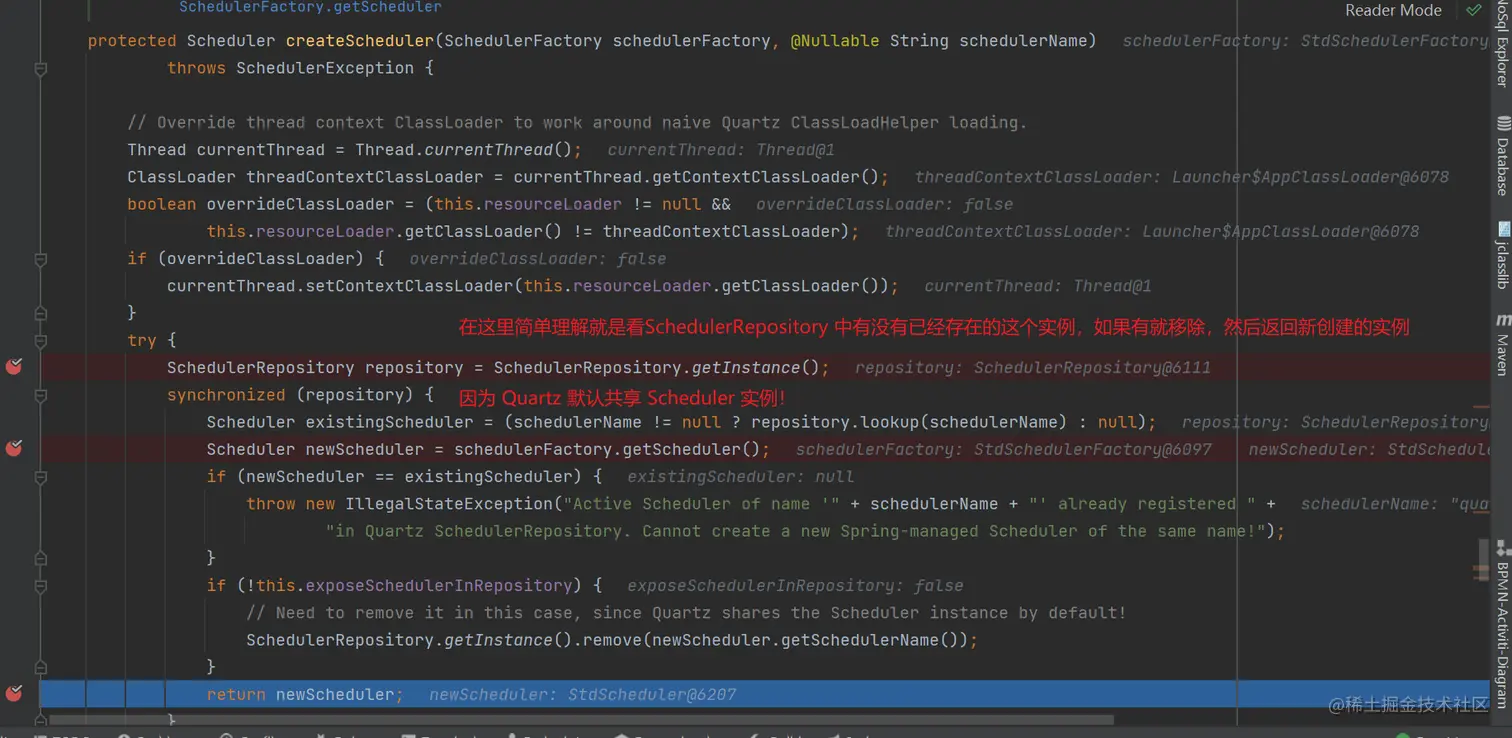Toggle Reader Mode in the editor
Screen dimensions: 1512x738
coord(1393,10)
